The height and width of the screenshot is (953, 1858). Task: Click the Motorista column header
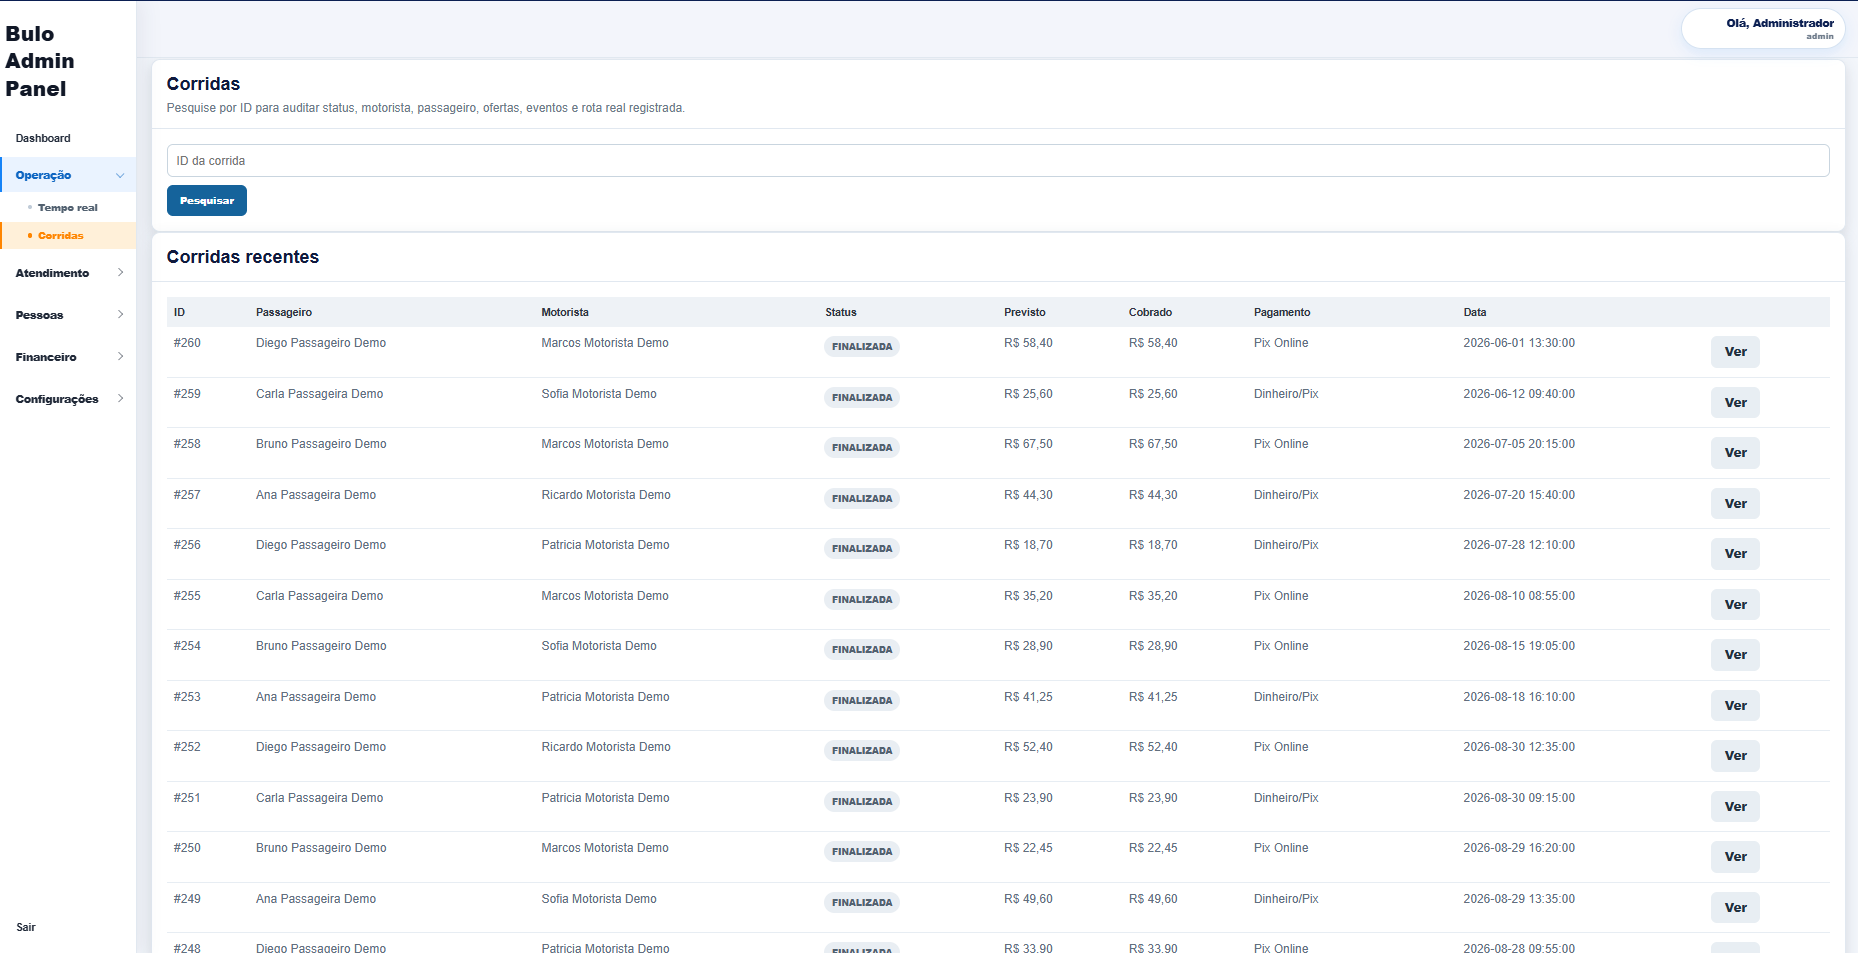565,312
